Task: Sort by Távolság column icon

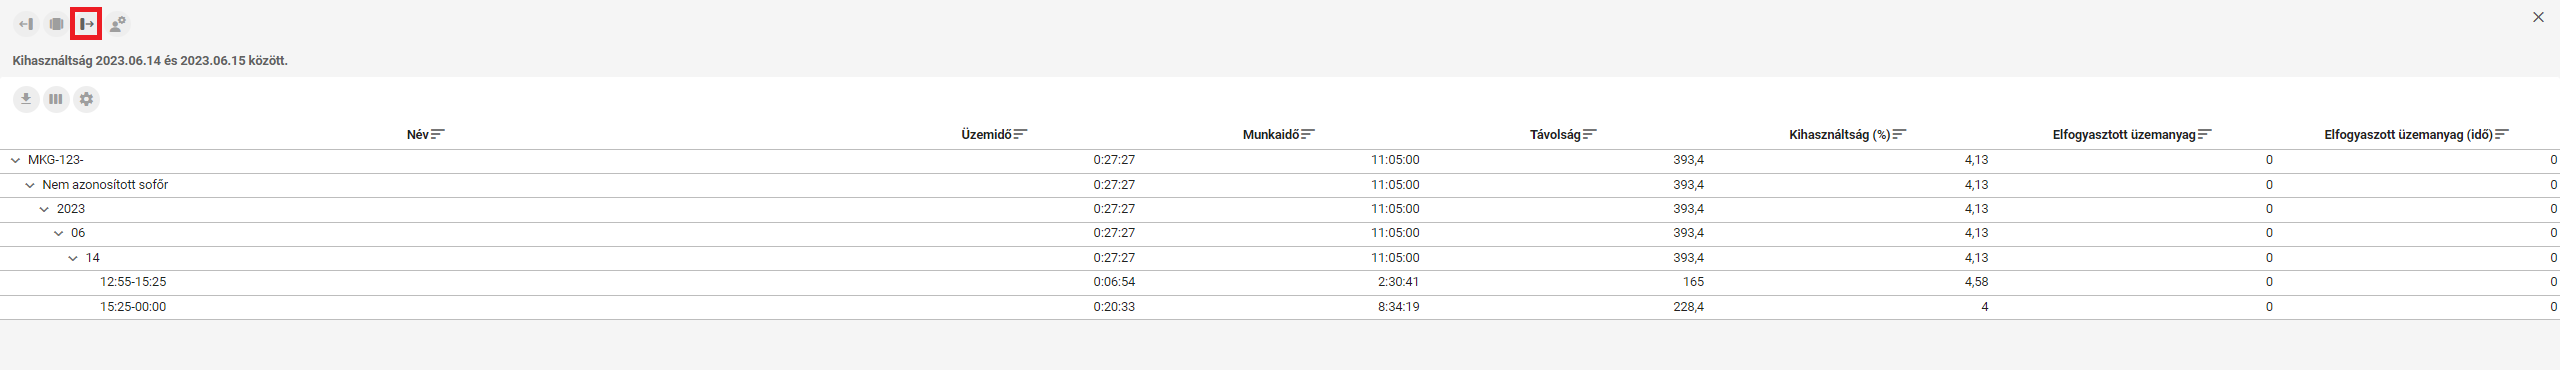Action: (x=1590, y=134)
